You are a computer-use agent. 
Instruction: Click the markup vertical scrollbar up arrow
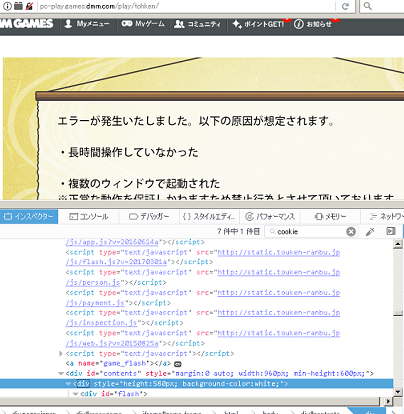pyautogui.click(x=398, y=244)
